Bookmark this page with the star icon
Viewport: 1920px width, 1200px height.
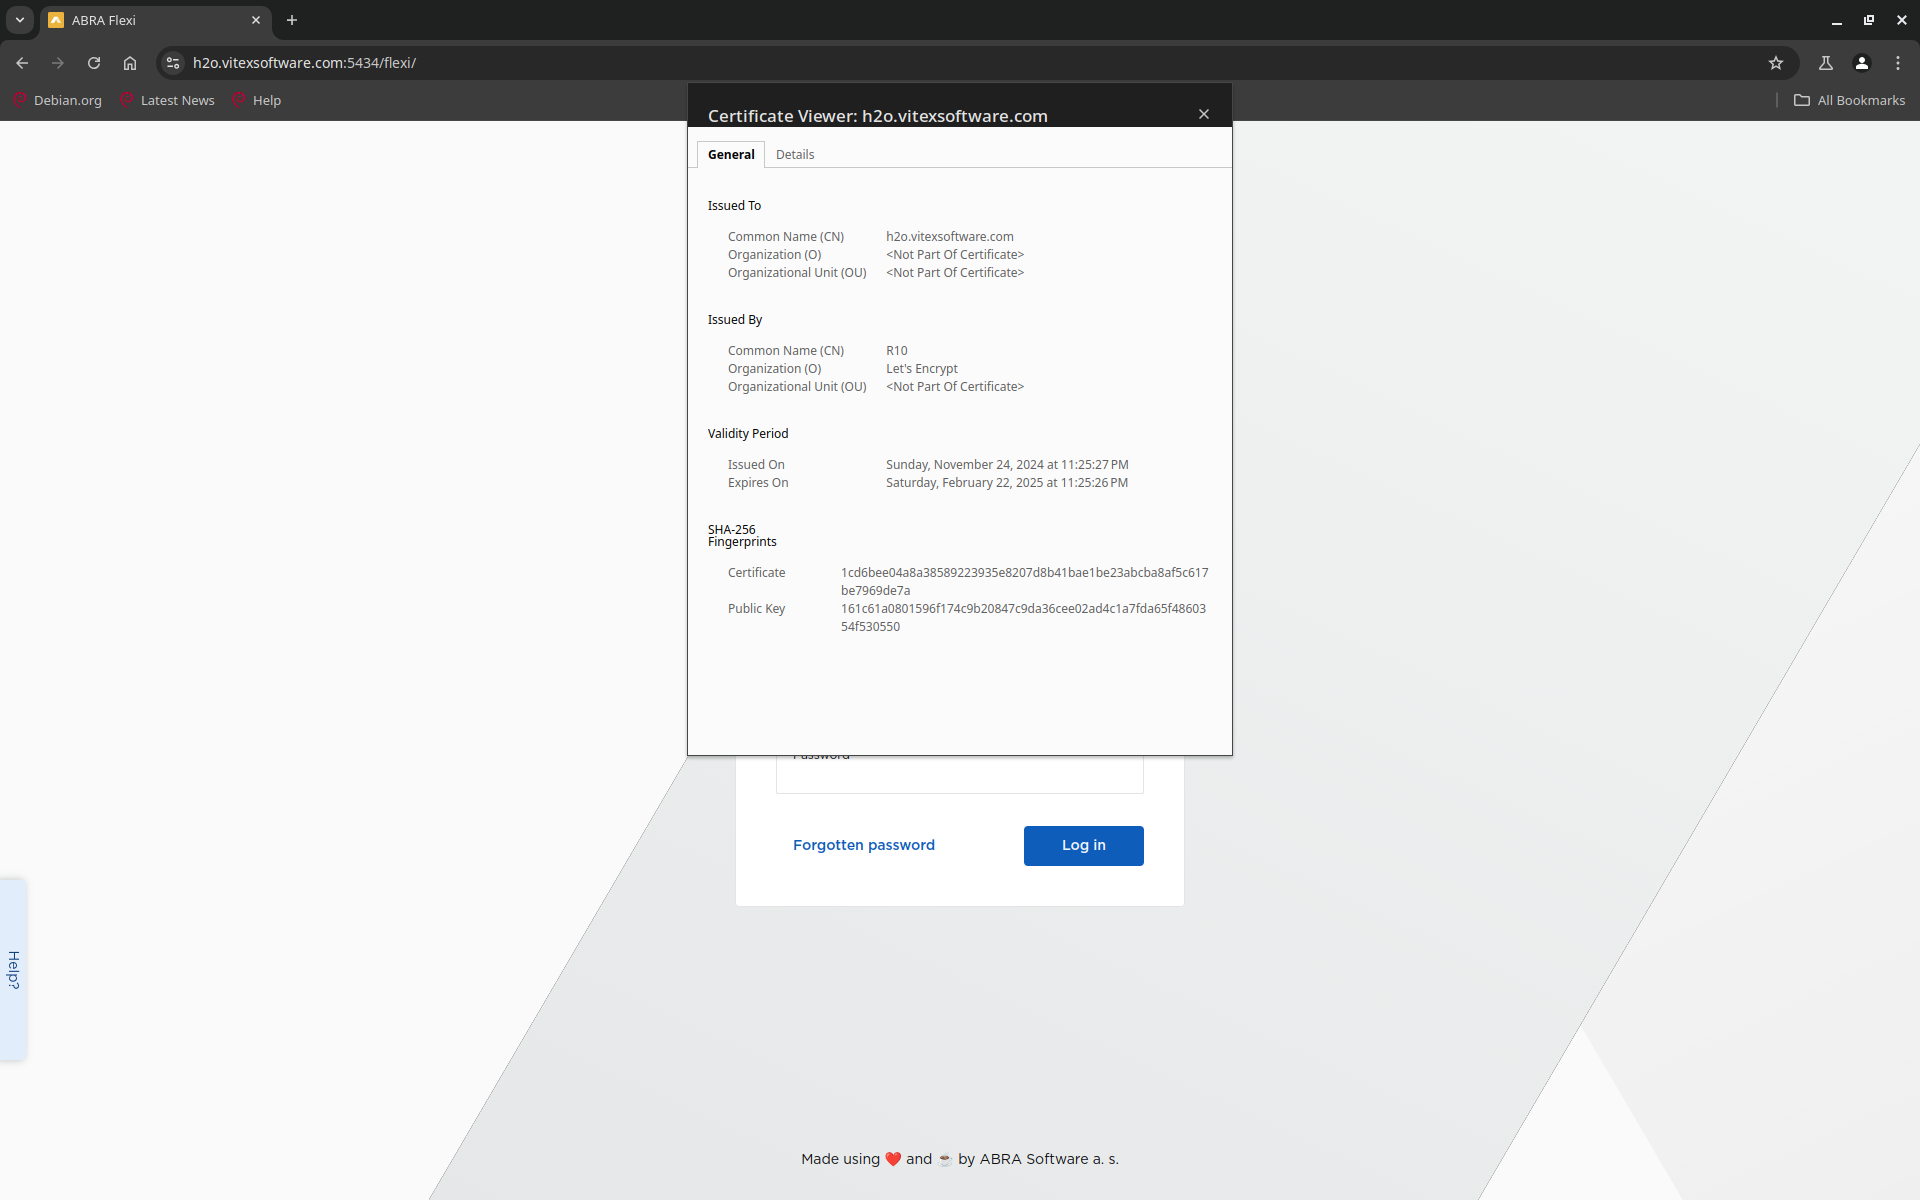(x=1776, y=63)
